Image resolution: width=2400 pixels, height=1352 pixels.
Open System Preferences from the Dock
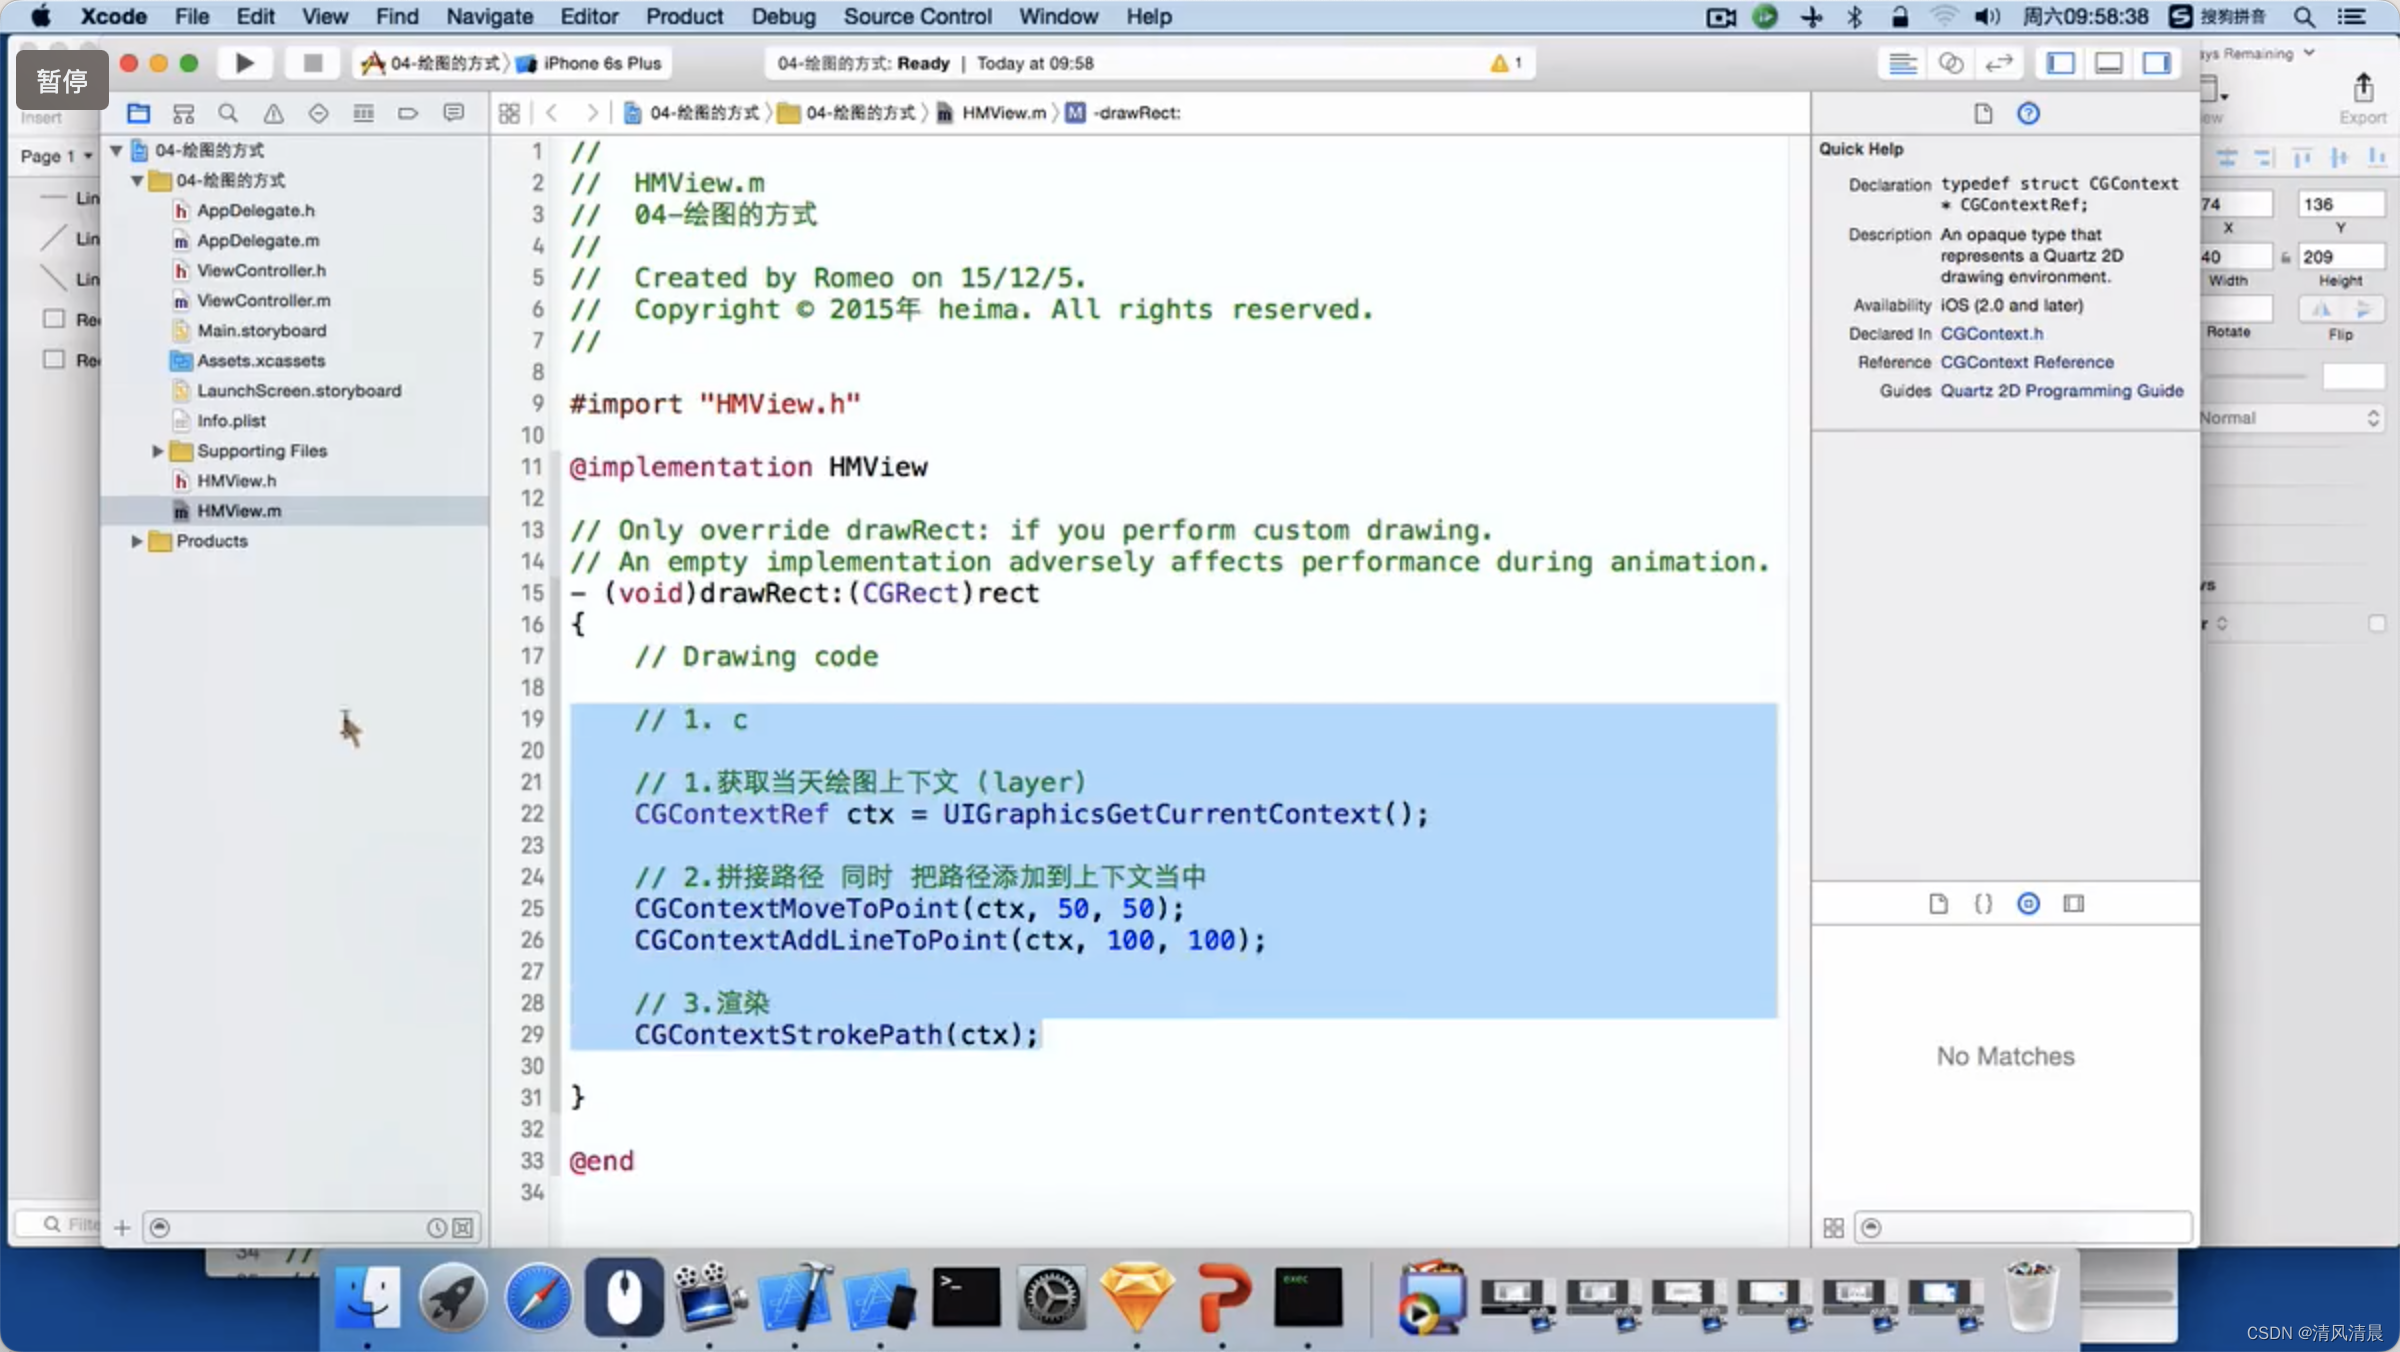coord(1051,1298)
